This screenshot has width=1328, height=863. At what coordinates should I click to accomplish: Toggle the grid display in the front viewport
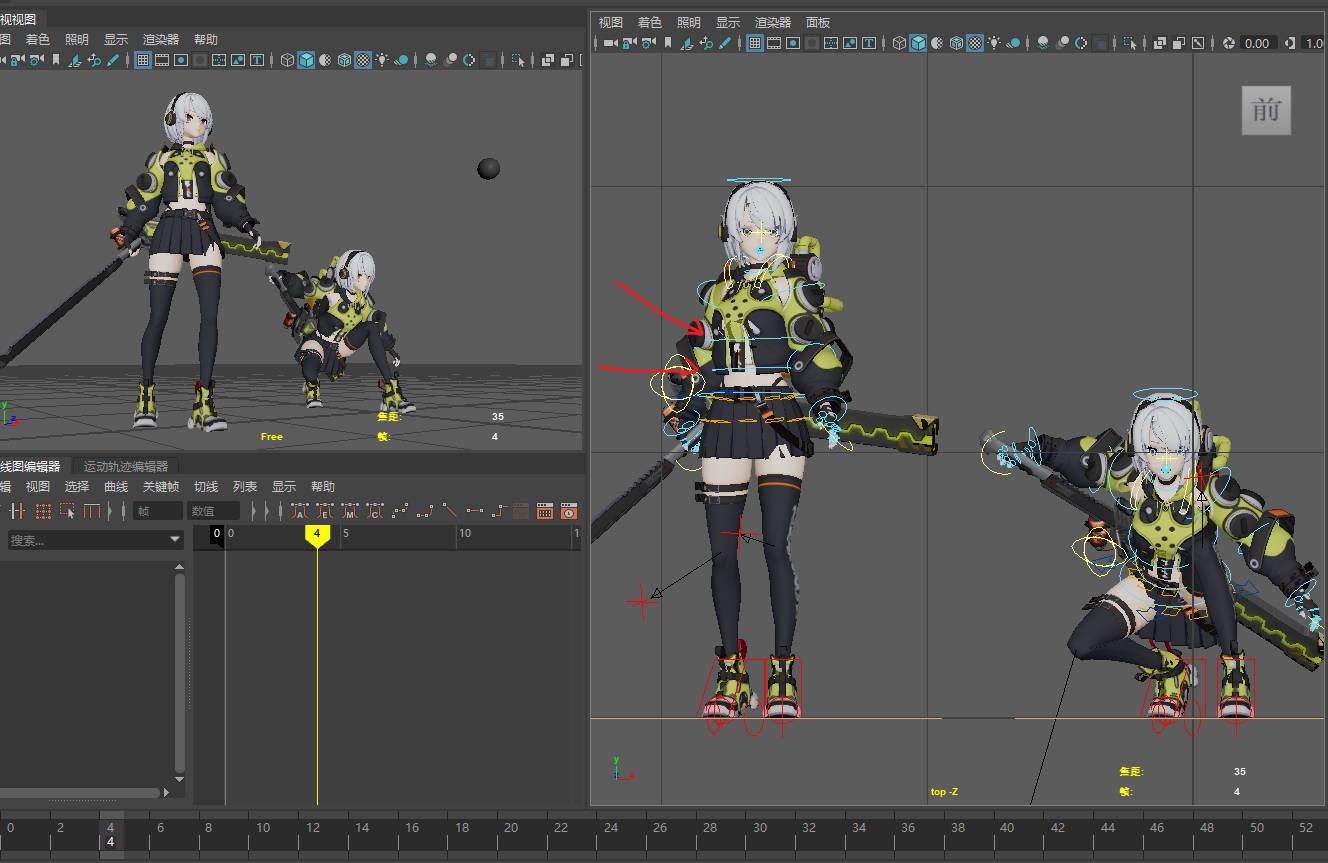755,43
